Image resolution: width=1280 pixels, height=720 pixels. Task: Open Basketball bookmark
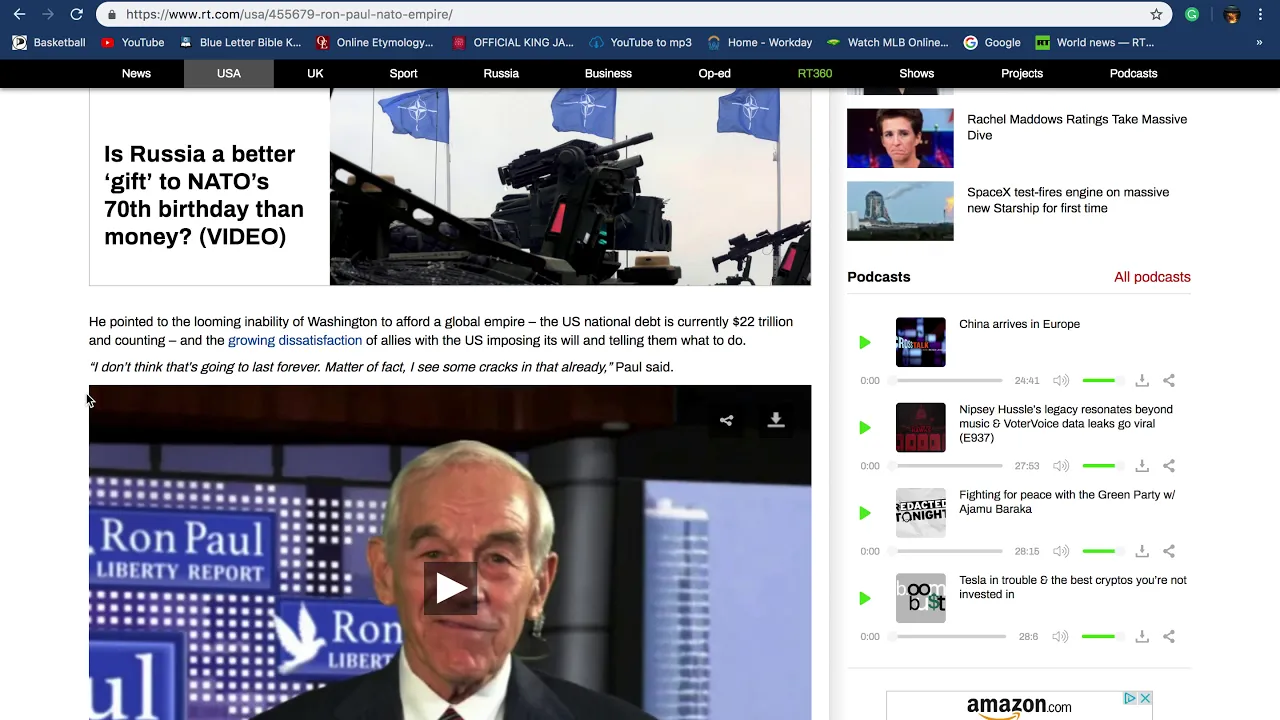(x=49, y=43)
